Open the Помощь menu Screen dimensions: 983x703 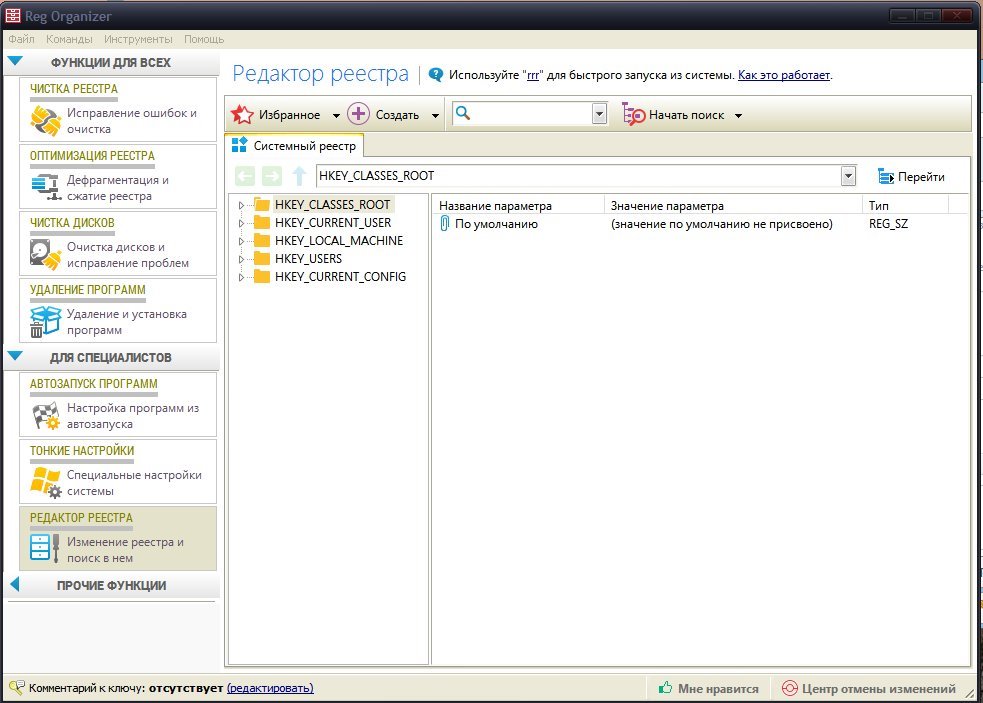[x=204, y=39]
